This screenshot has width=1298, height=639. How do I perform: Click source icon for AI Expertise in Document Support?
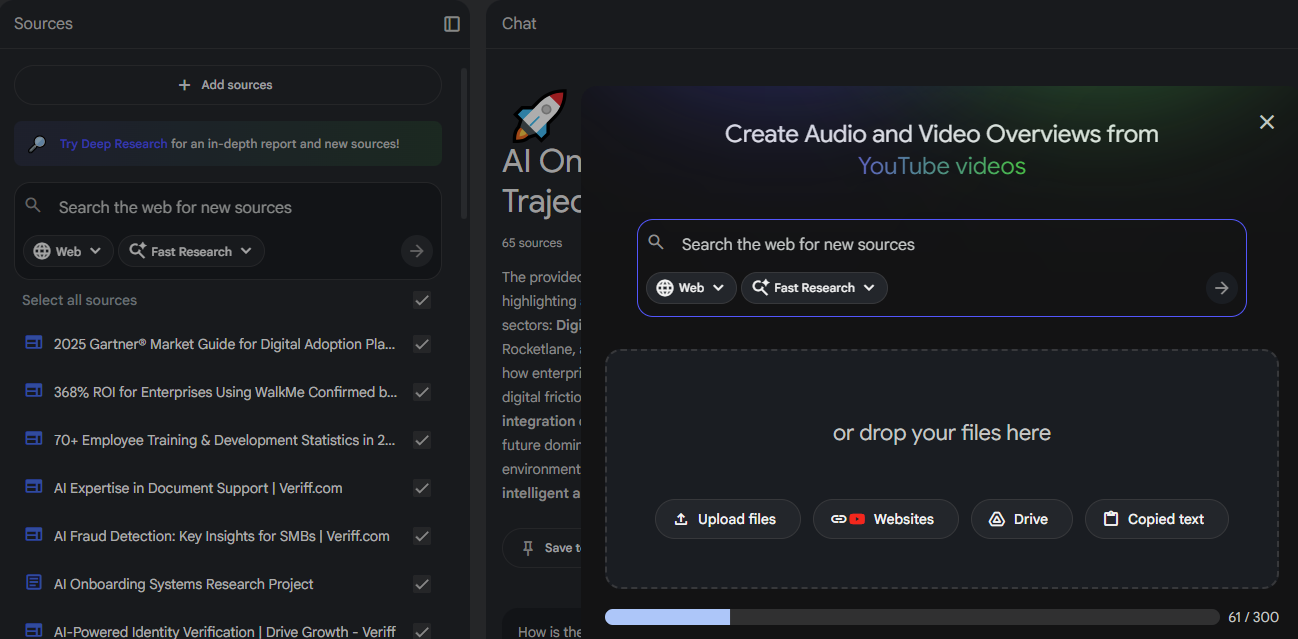(x=34, y=487)
